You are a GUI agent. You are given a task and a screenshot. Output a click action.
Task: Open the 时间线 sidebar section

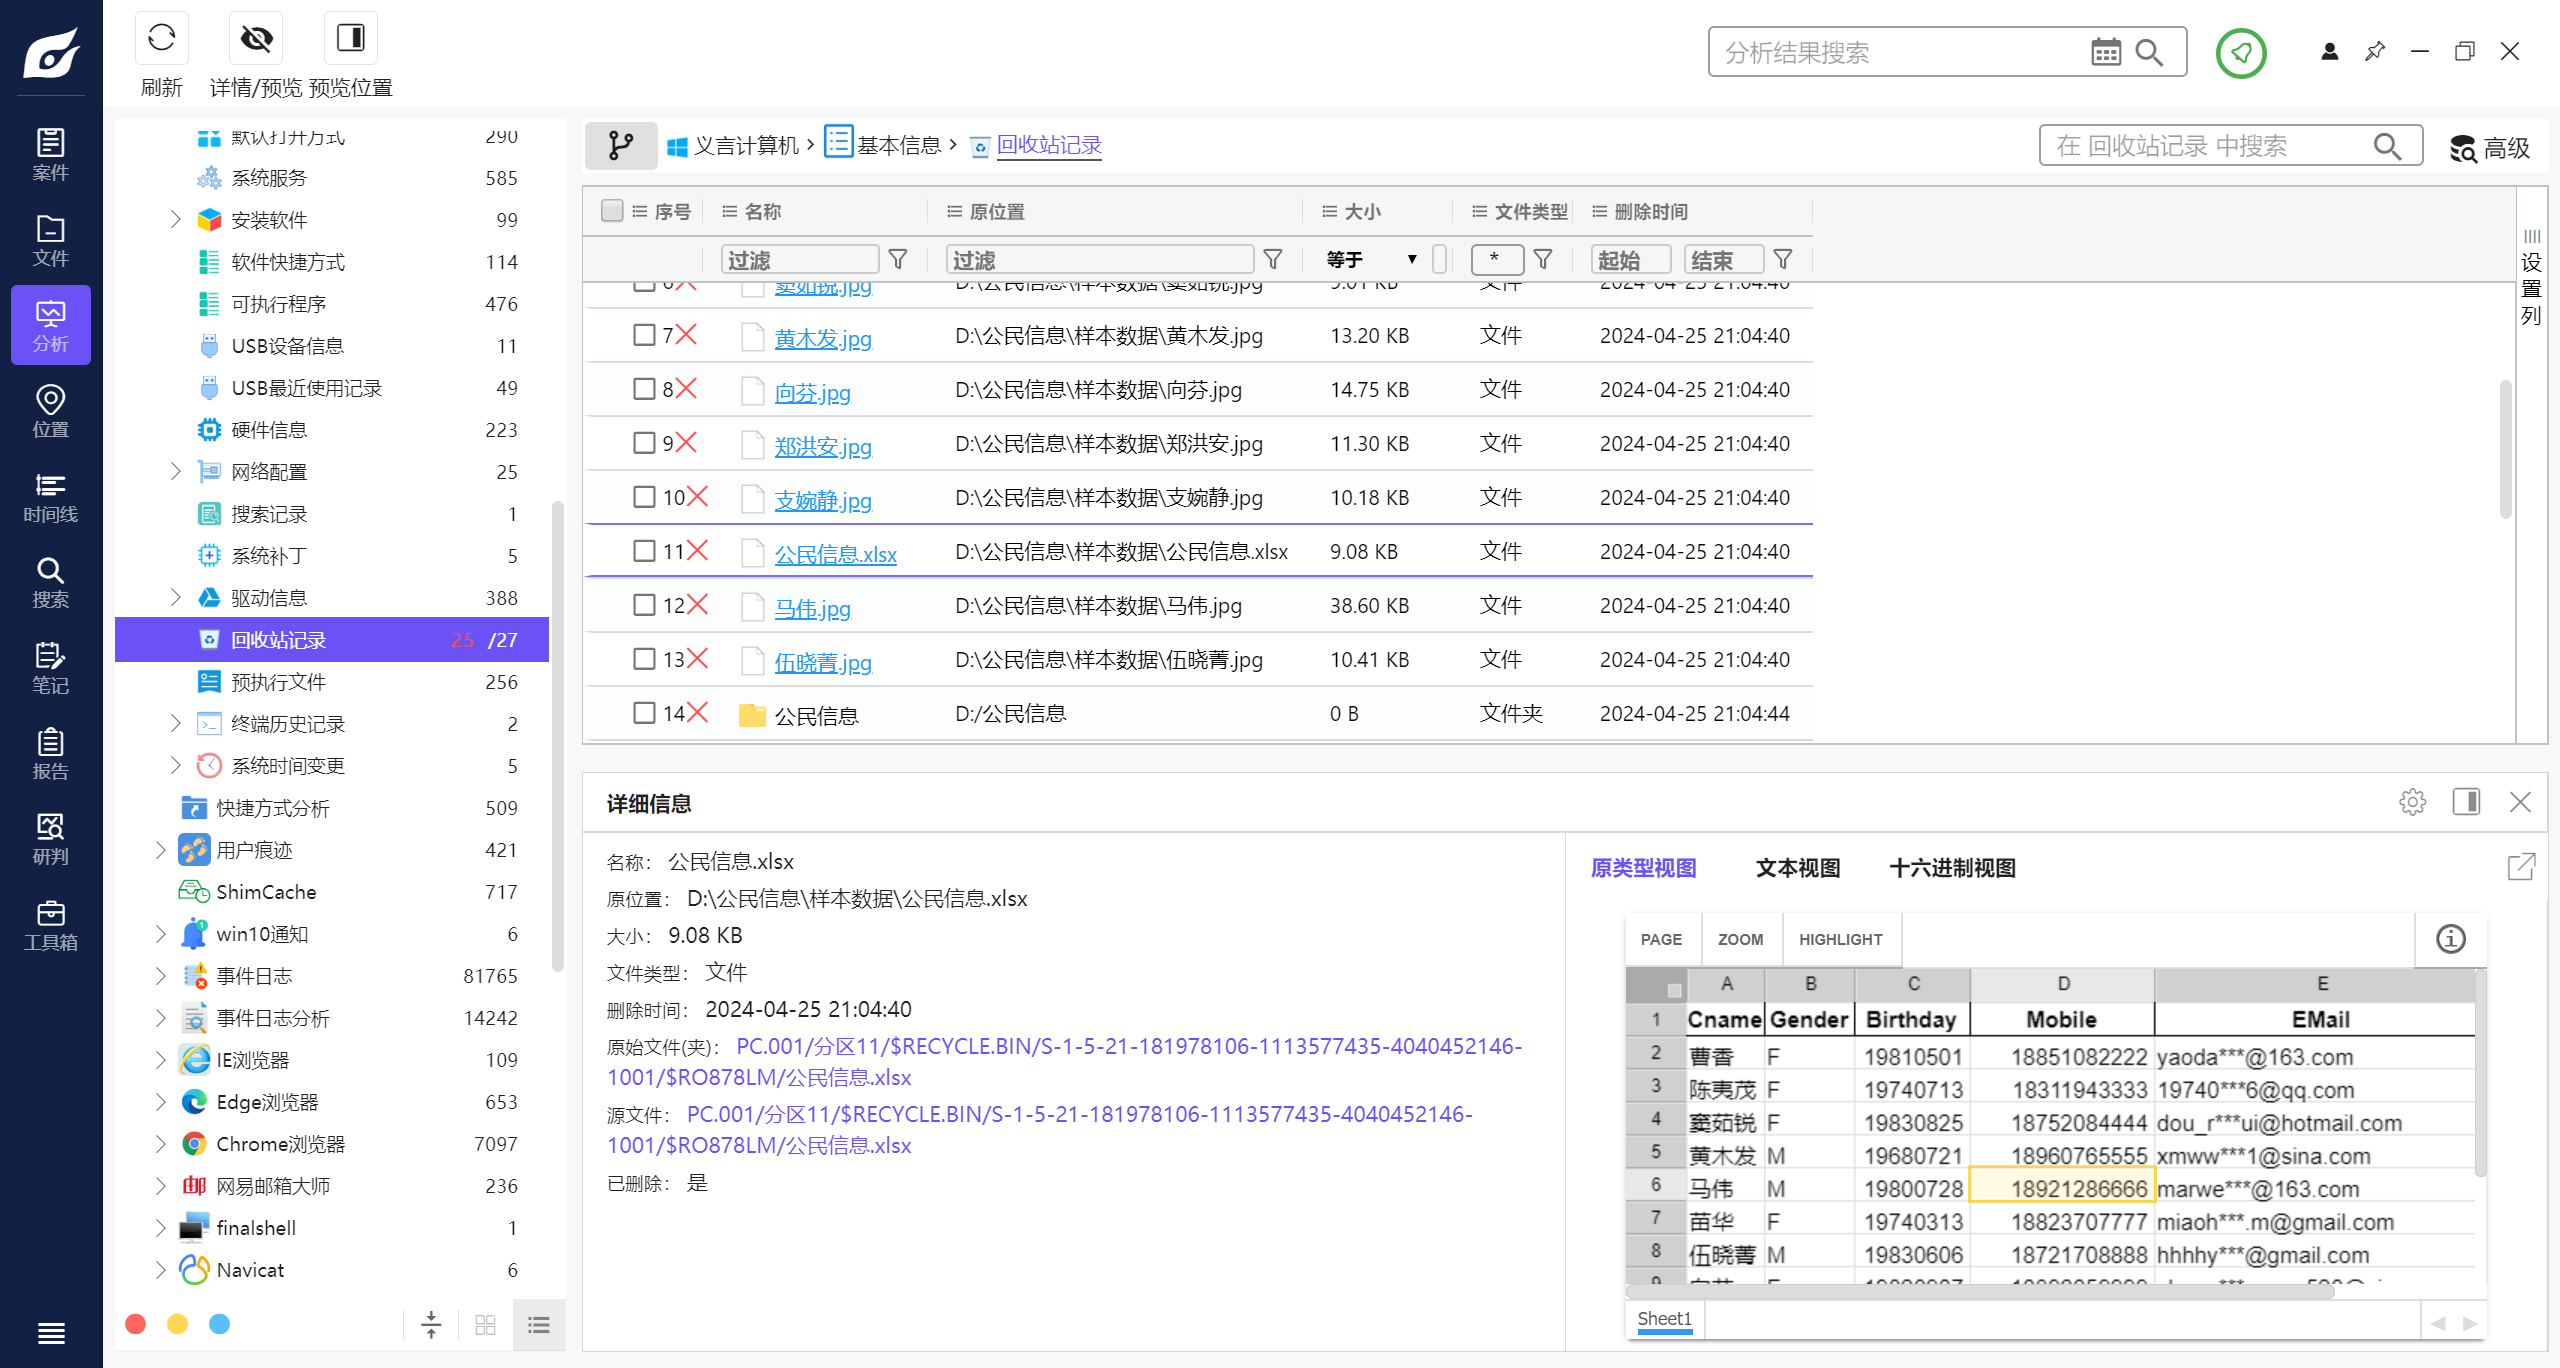point(50,498)
